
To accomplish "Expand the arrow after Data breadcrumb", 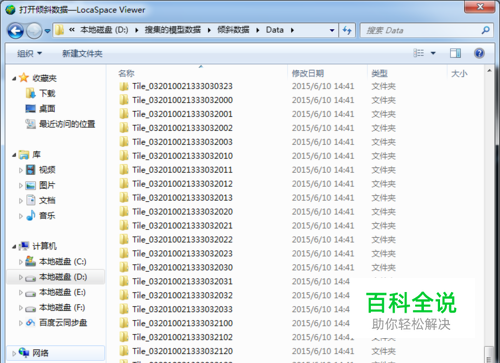I will tap(292, 30).
